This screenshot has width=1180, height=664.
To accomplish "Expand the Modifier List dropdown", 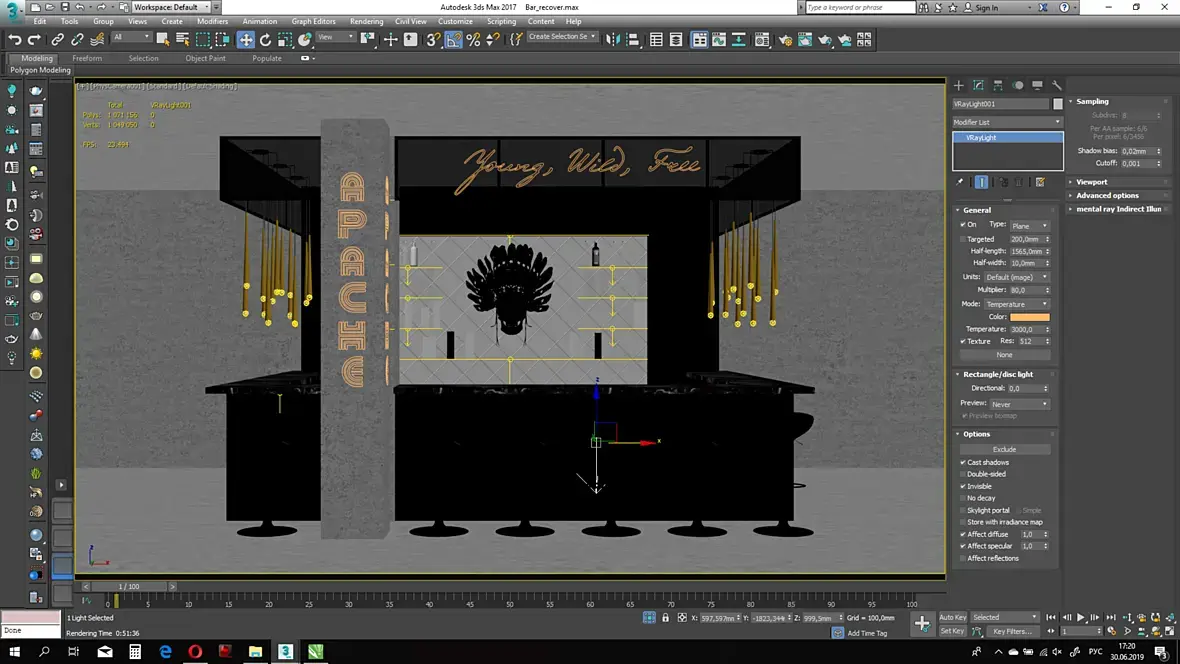I will tap(1007, 122).
